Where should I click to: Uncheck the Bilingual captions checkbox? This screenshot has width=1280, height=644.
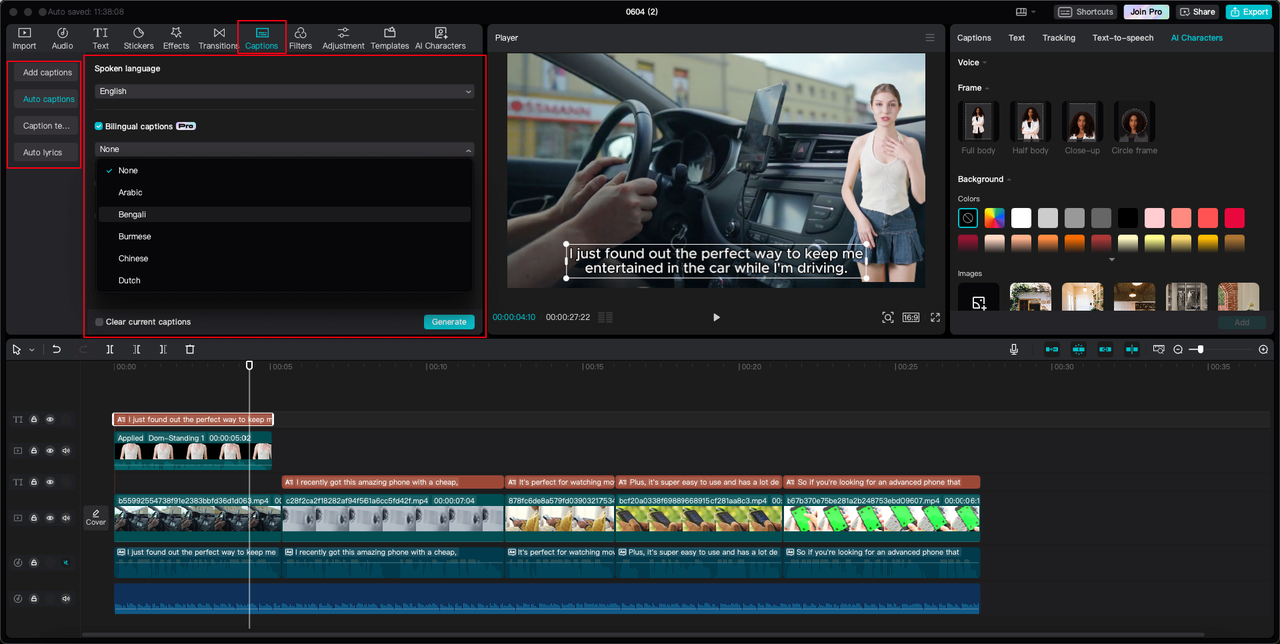99,126
